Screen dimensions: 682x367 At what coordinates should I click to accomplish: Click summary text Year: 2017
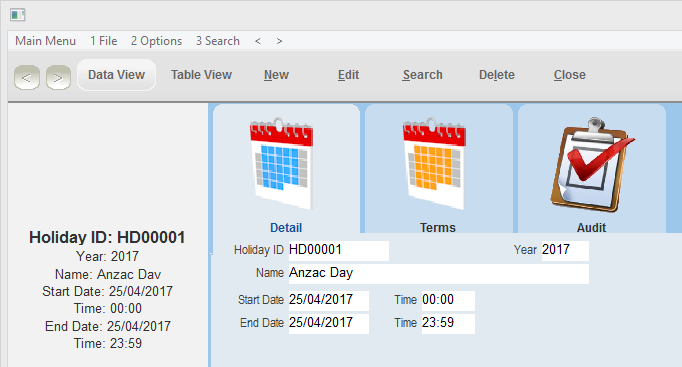[x=107, y=257]
